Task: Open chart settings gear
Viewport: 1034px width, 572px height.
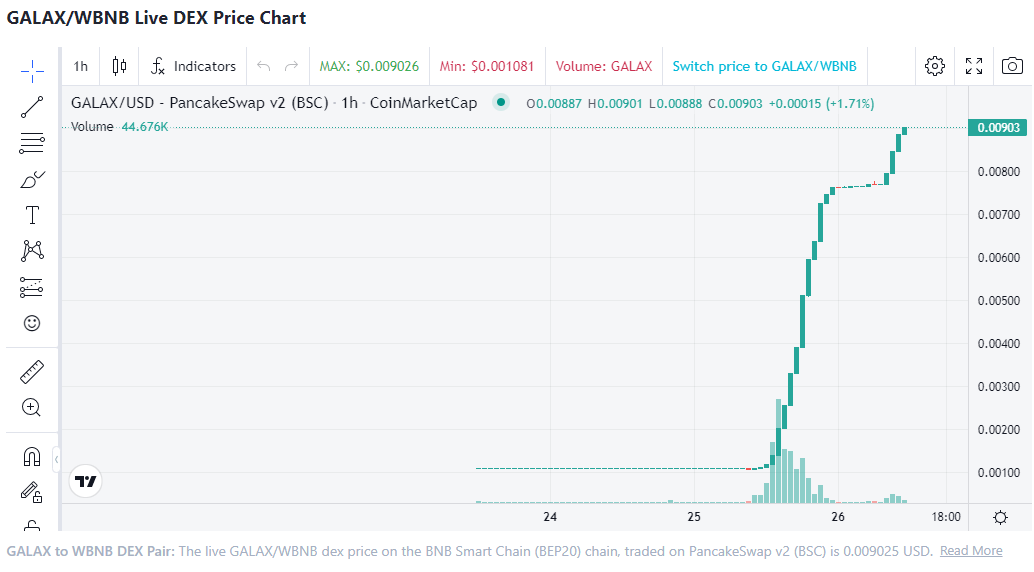Action: pos(935,66)
